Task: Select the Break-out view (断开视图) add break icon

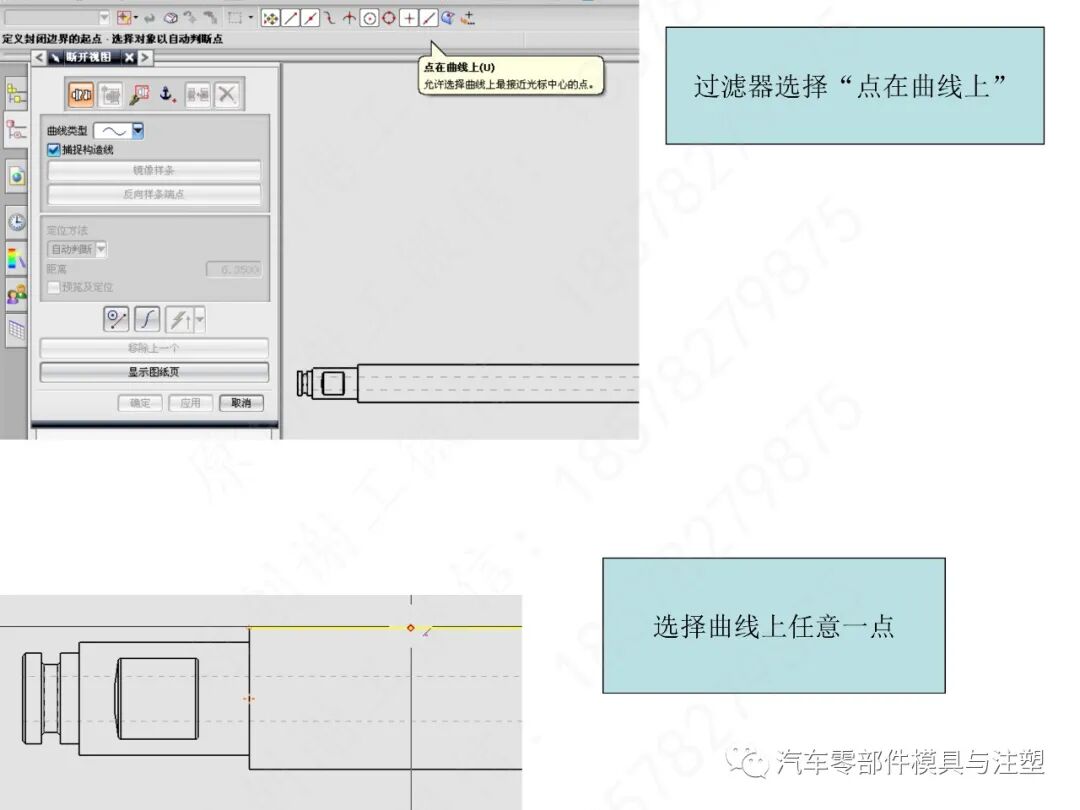Action: click(x=81, y=94)
